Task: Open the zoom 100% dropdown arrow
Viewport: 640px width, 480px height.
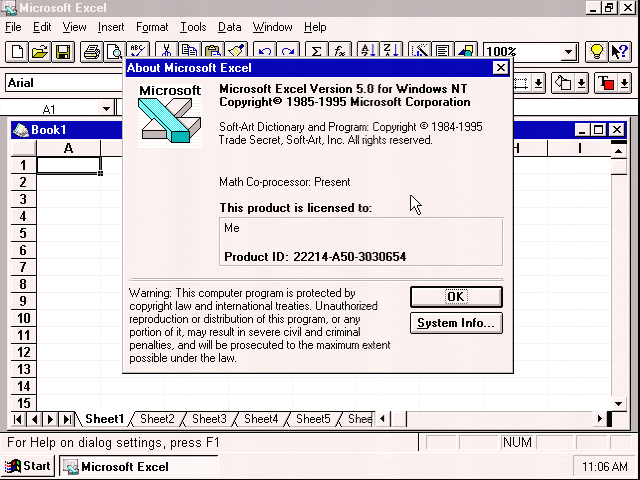Action: pyautogui.click(x=568, y=52)
